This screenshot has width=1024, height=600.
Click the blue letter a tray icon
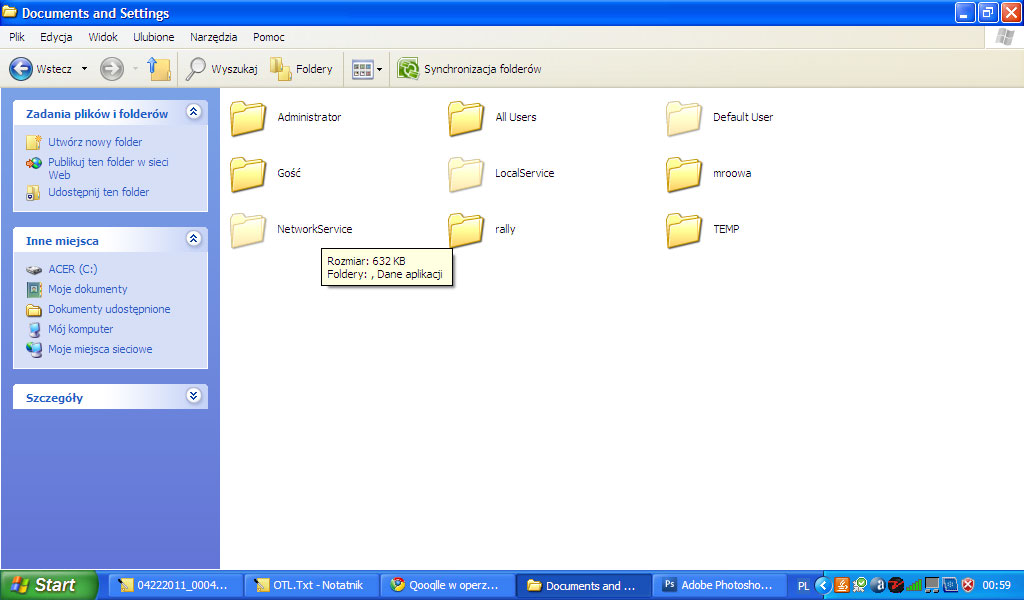point(878,585)
